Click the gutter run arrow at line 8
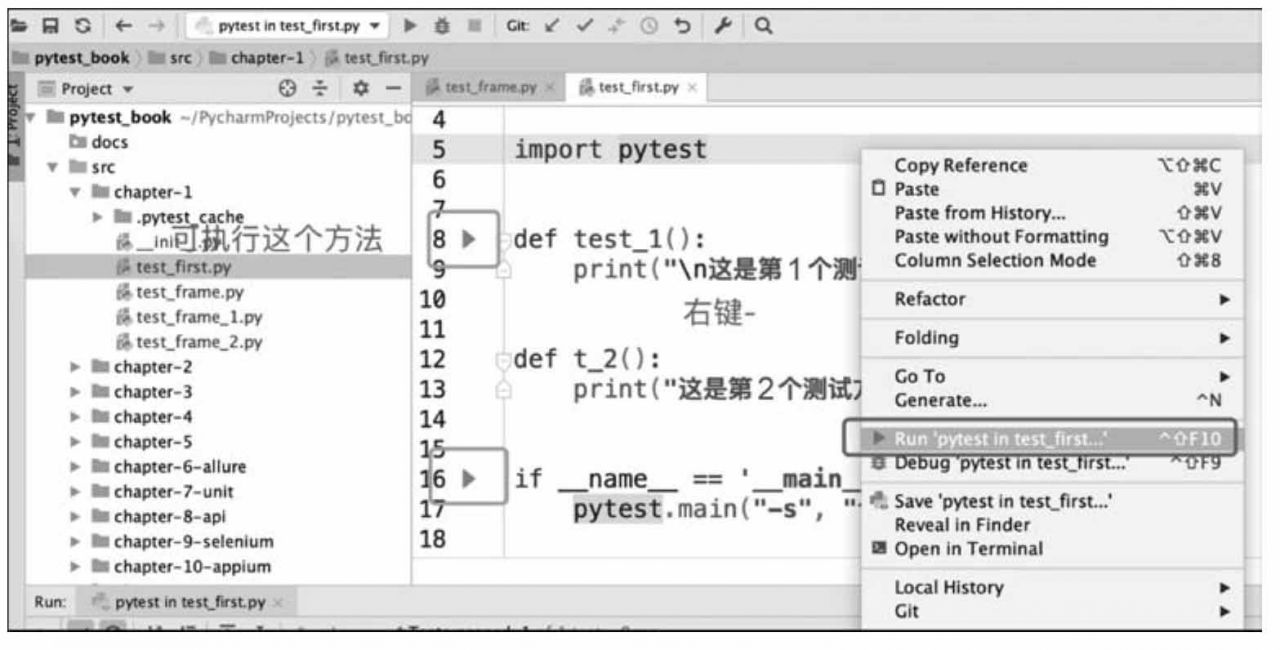Screen dimensions: 1280x650 [x=468, y=240]
